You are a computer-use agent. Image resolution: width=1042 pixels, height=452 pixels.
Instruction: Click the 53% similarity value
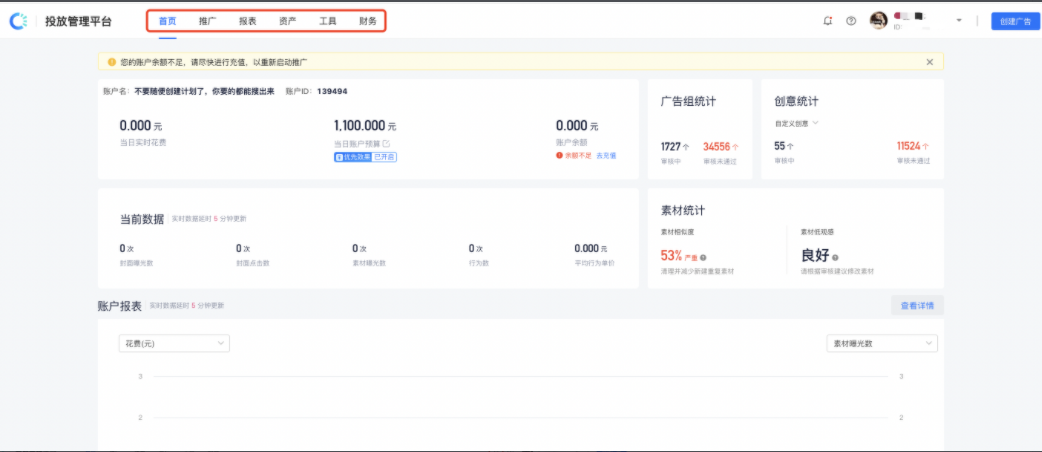(x=671, y=255)
